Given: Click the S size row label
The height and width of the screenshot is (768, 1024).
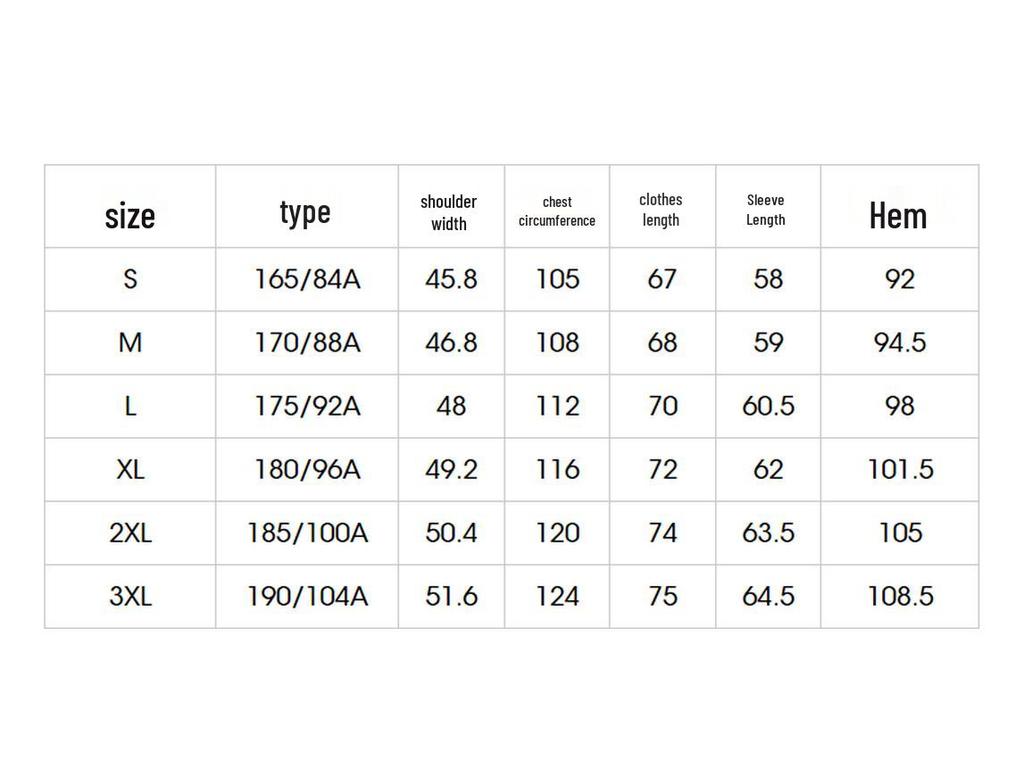Looking at the screenshot, I should coord(130,279).
